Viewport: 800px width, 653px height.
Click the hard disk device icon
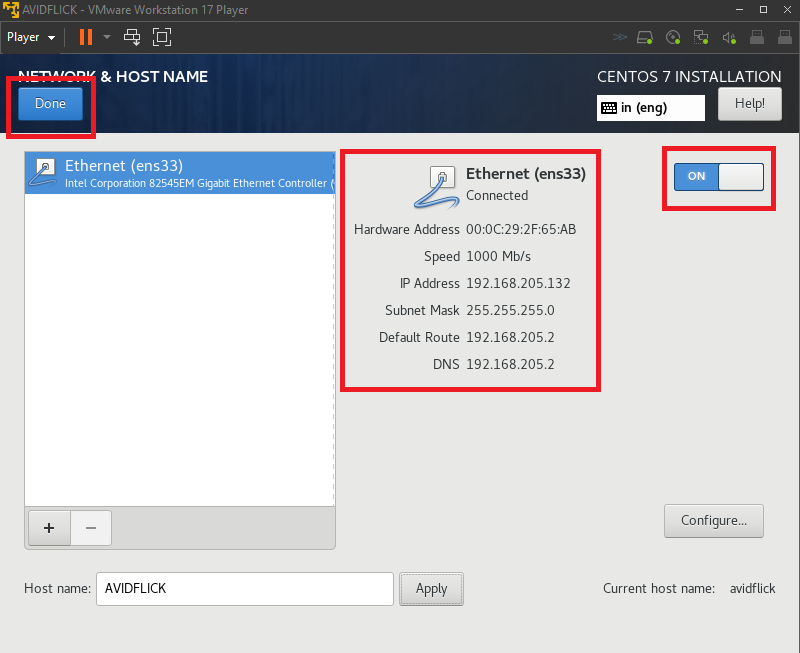tap(646, 38)
